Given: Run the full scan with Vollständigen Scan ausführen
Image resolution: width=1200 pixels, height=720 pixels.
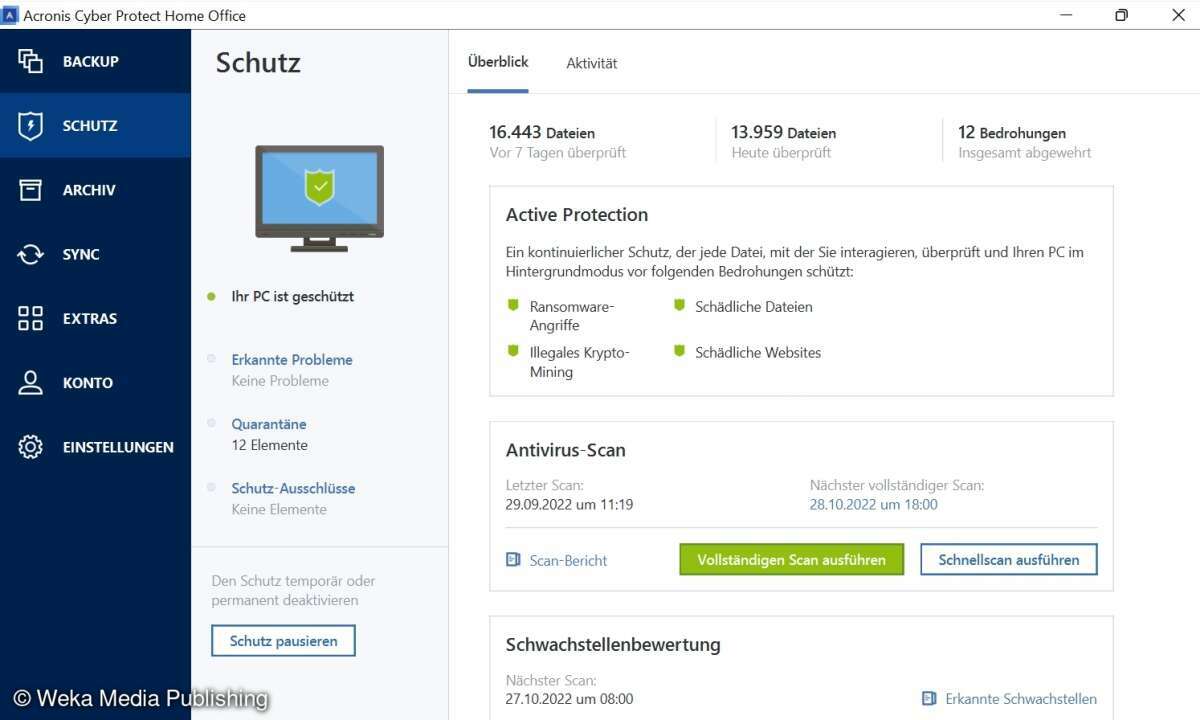Looking at the screenshot, I should tap(791, 560).
